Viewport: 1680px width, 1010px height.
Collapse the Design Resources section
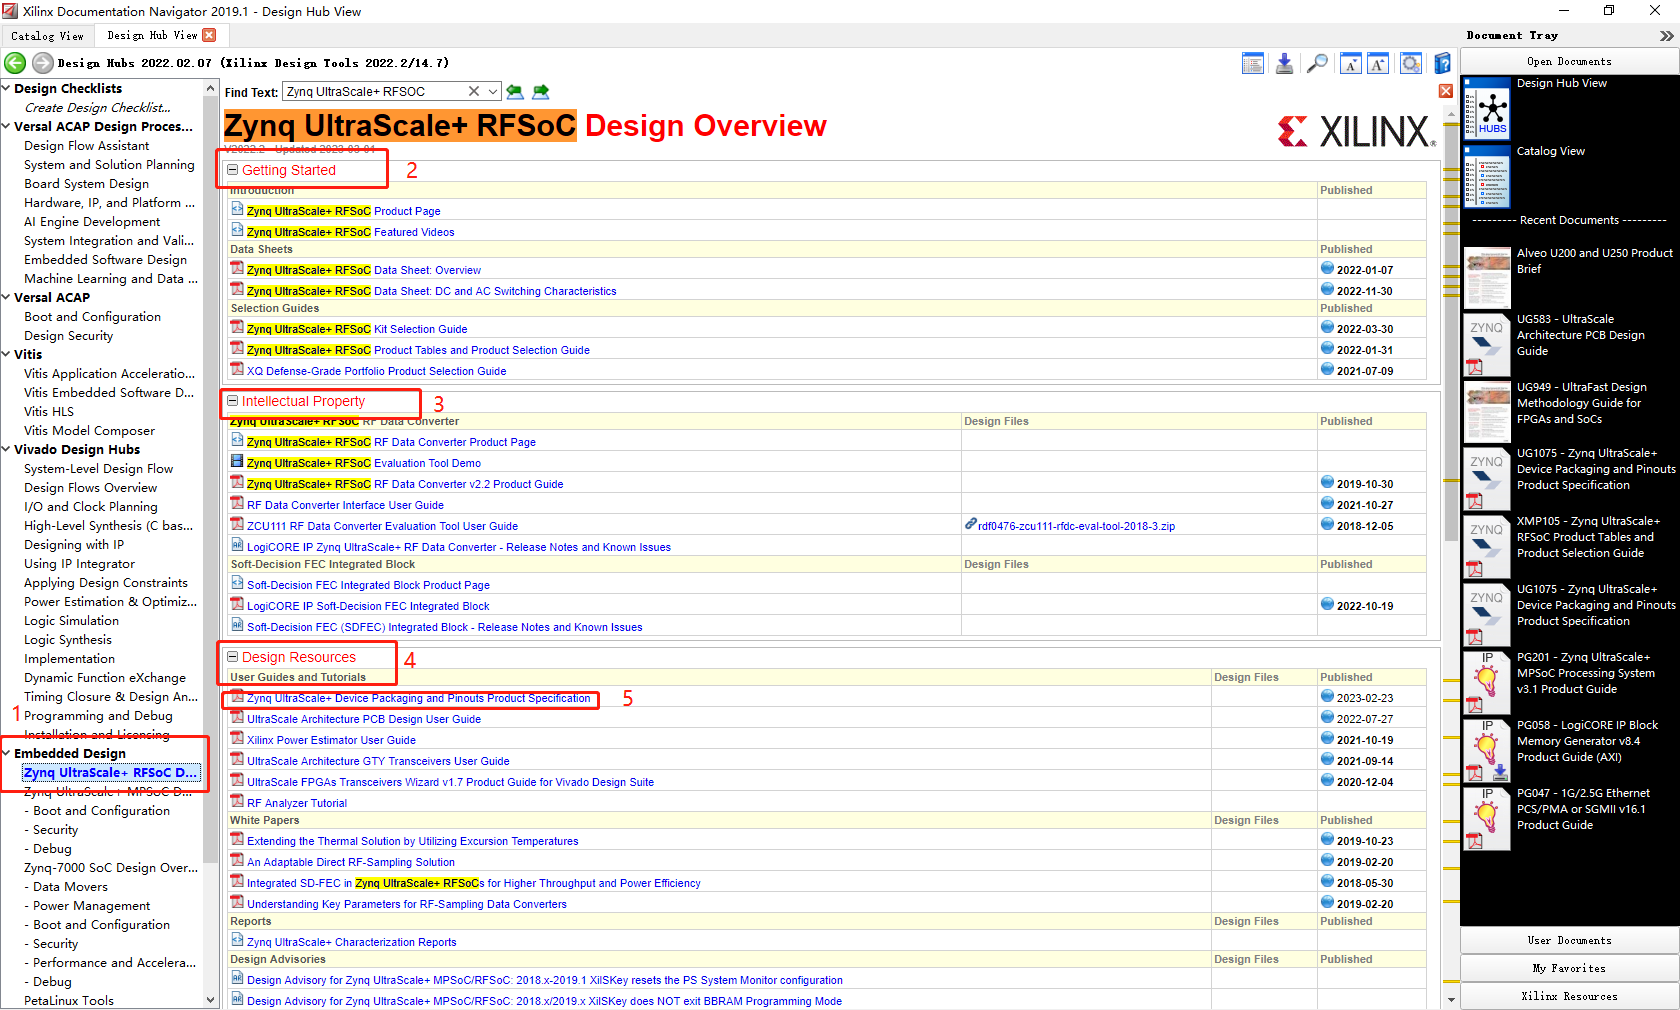(x=232, y=657)
